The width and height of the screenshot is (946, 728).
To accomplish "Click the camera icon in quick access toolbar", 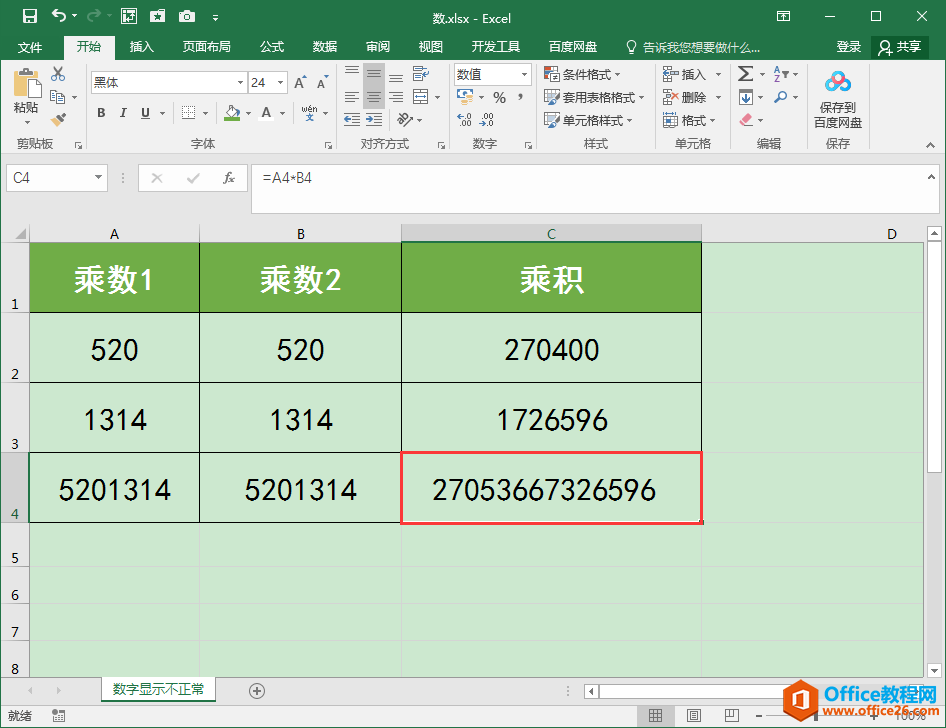I will click(186, 16).
